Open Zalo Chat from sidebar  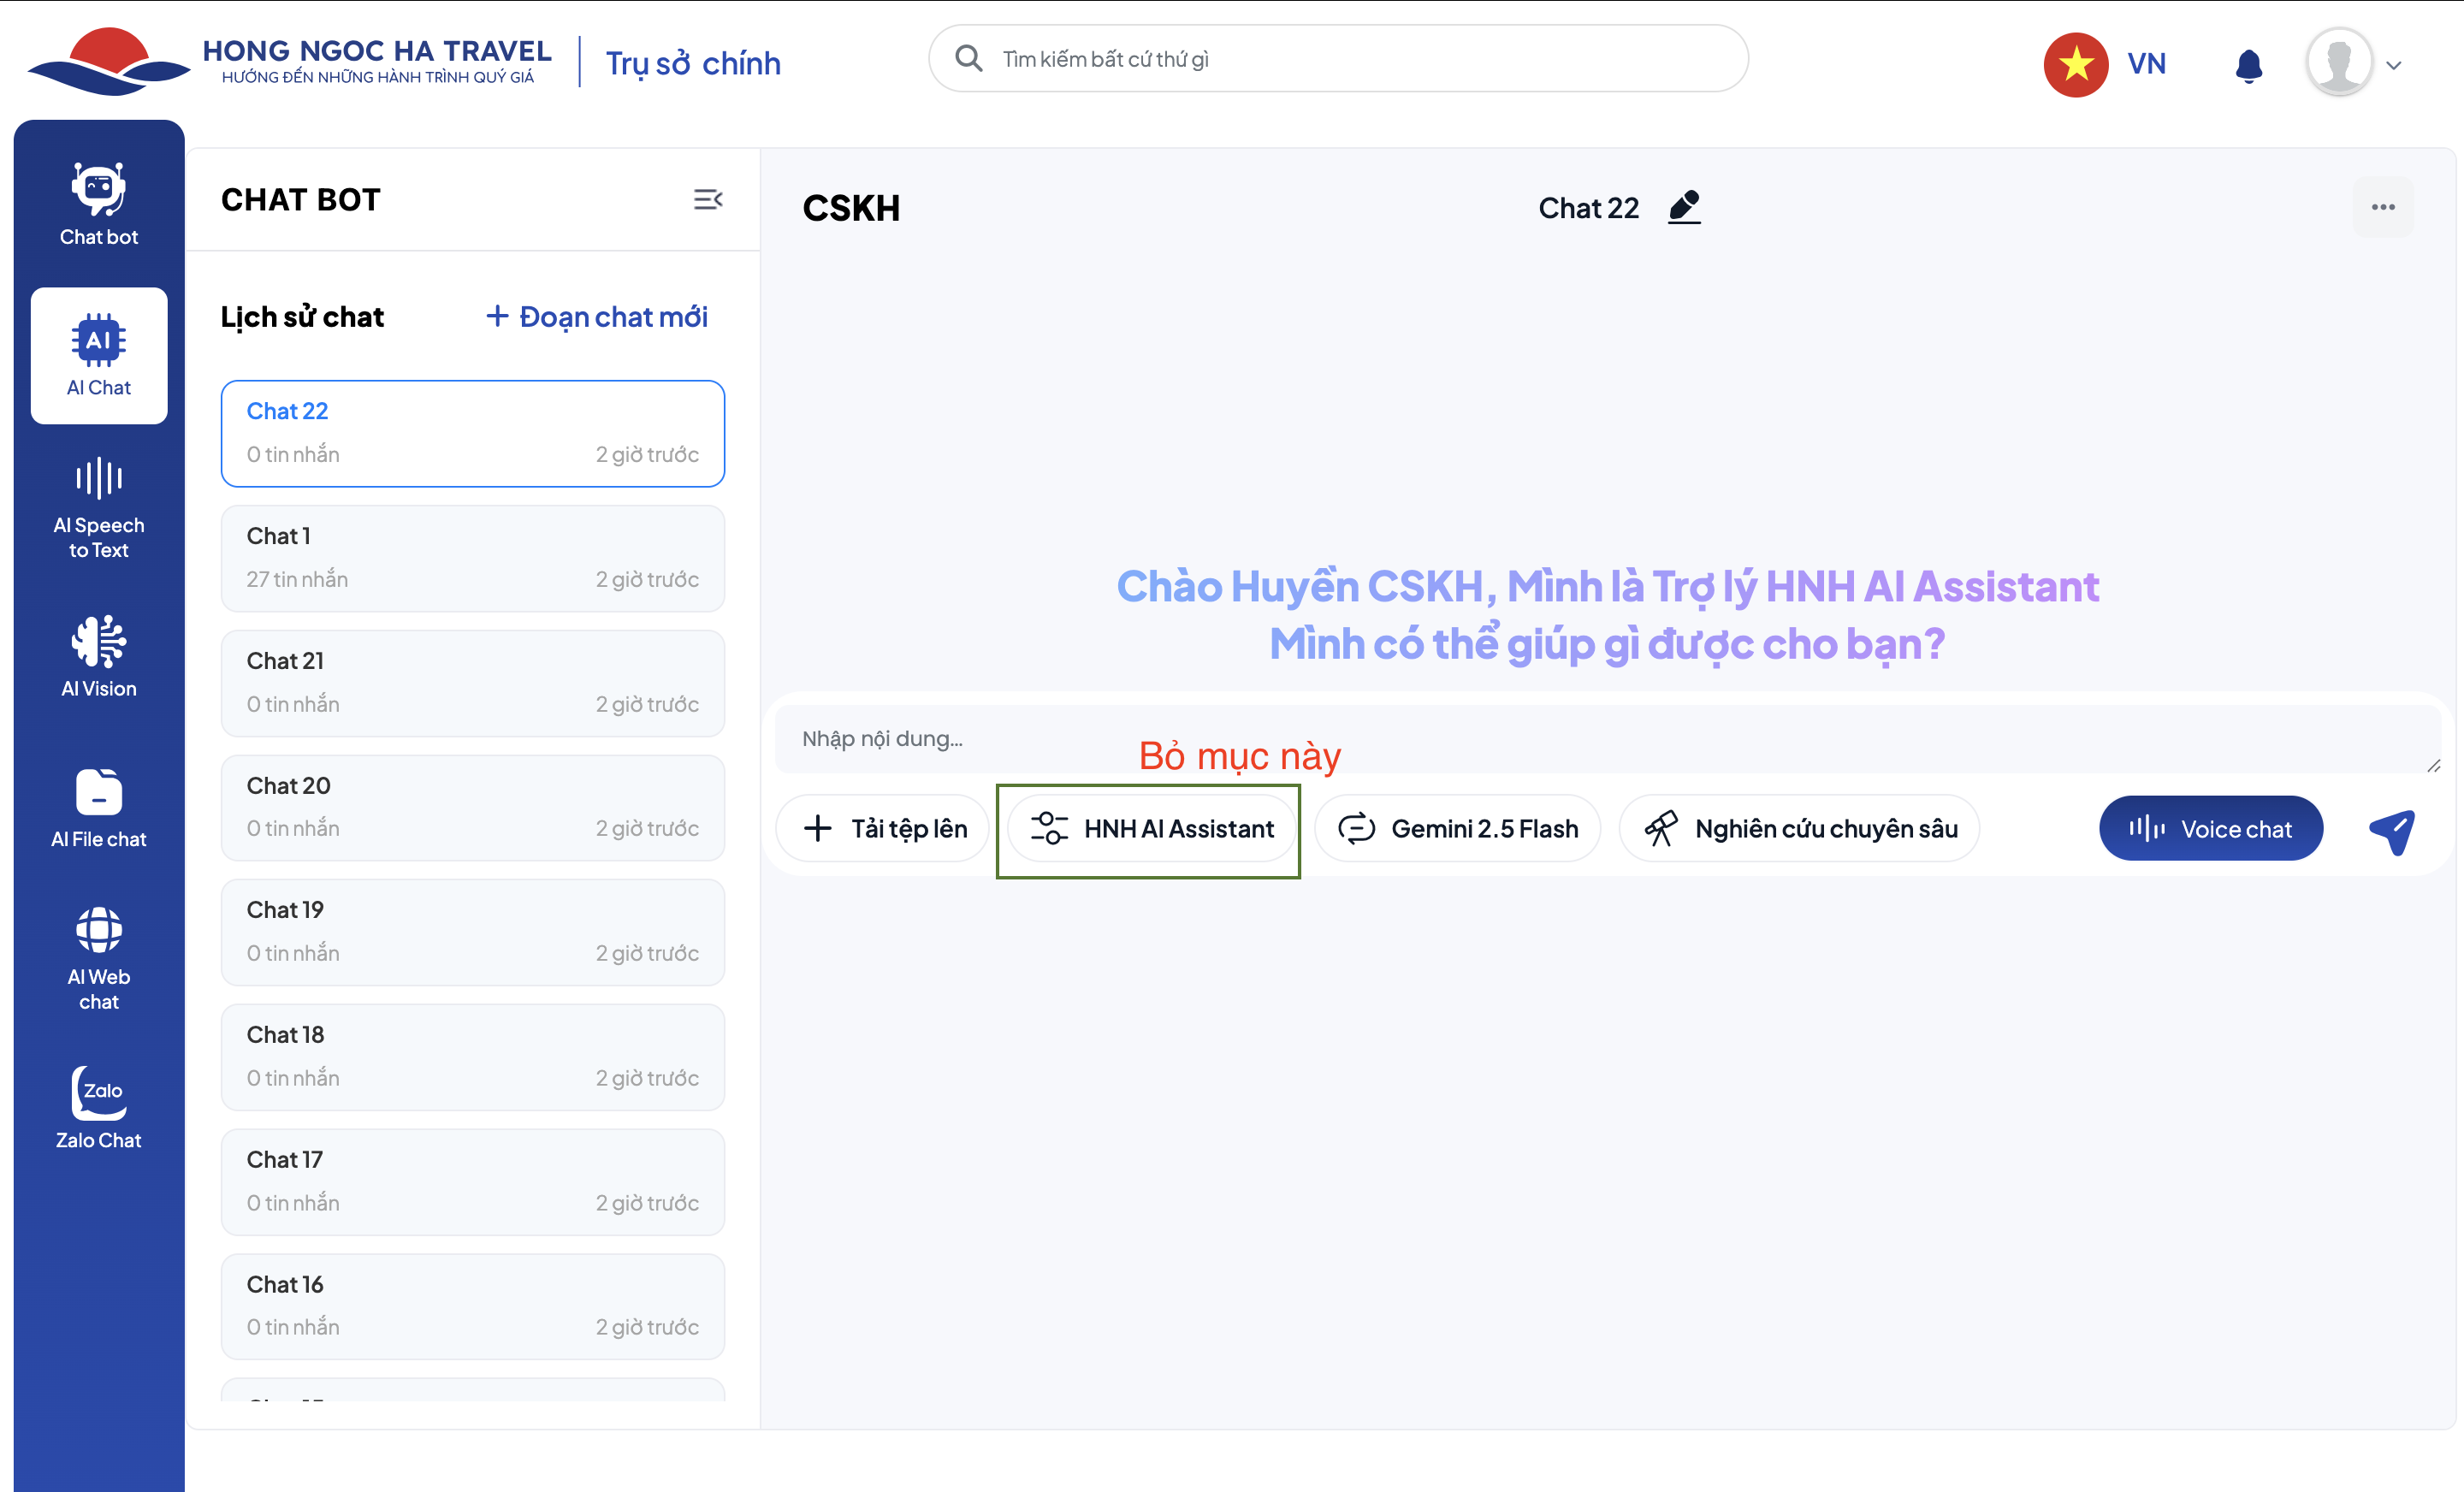pyautogui.click(x=98, y=1107)
